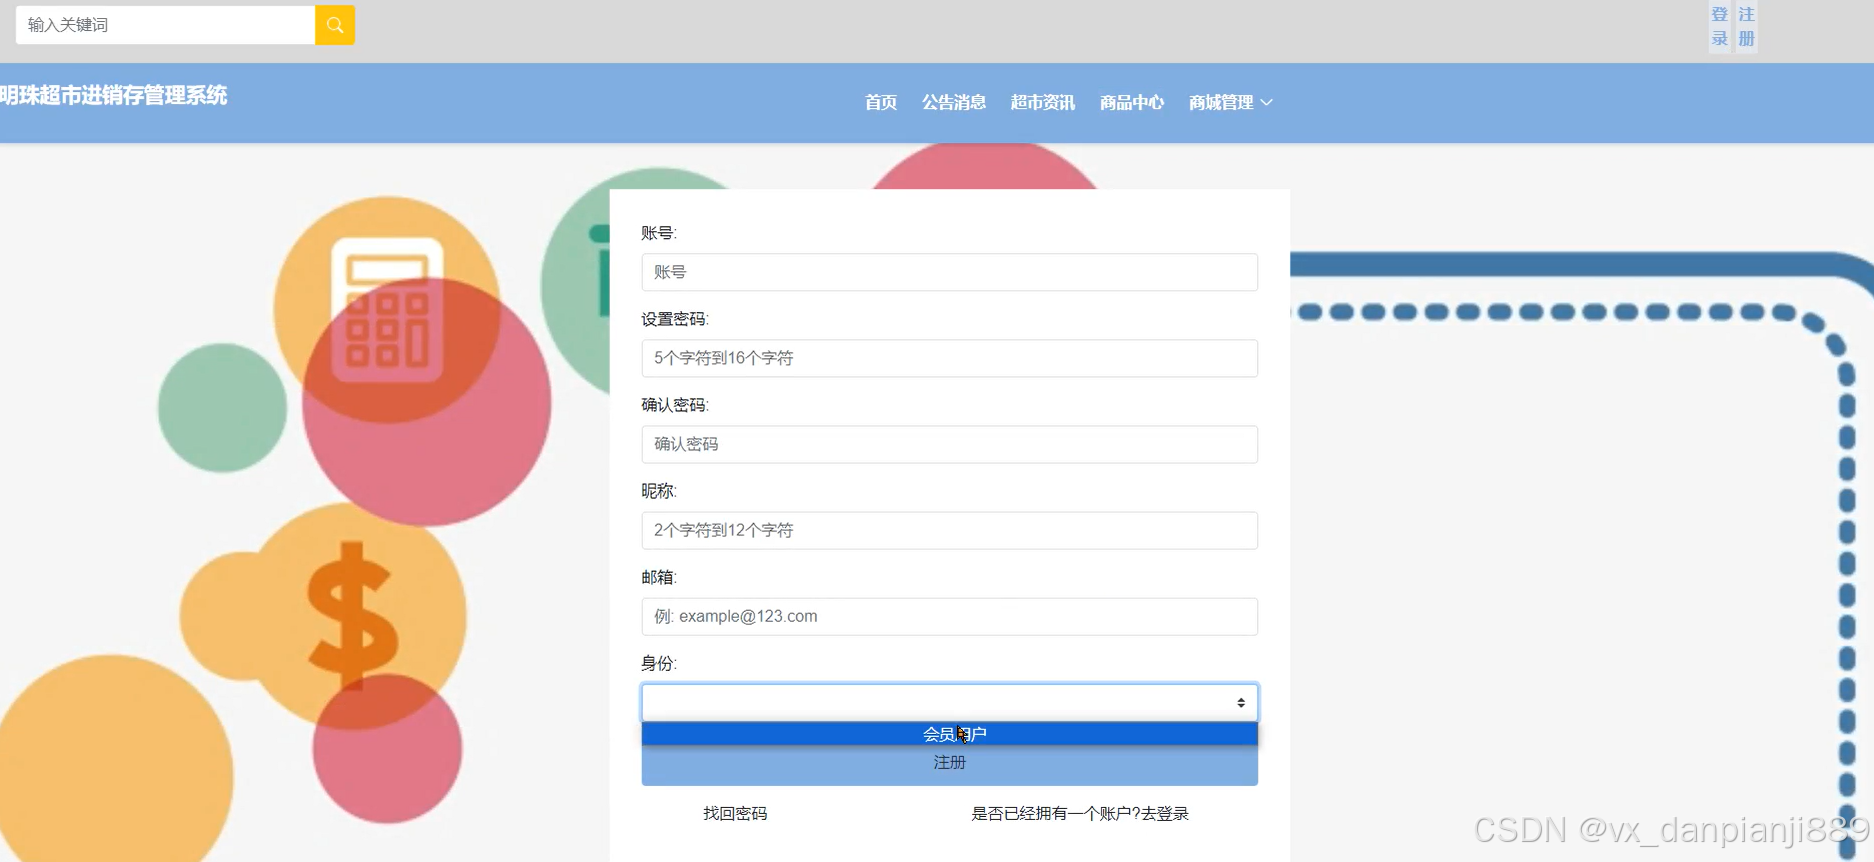The image size is (1874, 862).
Task: Go to 首页 in the navigation bar
Action: click(x=881, y=102)
